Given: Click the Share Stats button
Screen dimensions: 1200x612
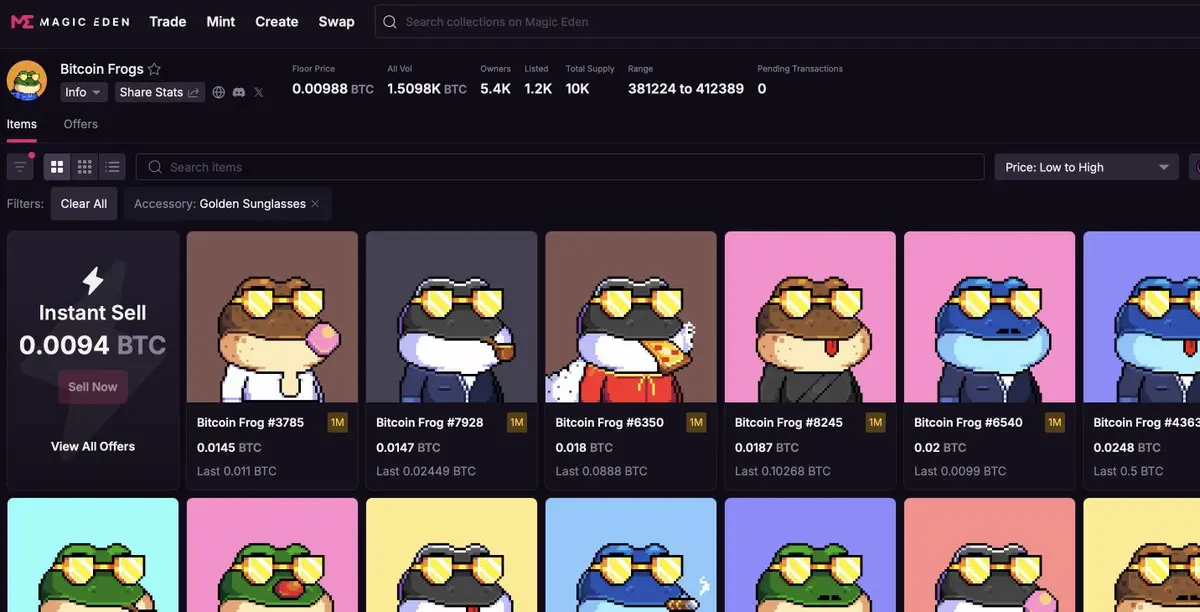Looking at the screenshot, I should tap(159, 92).
